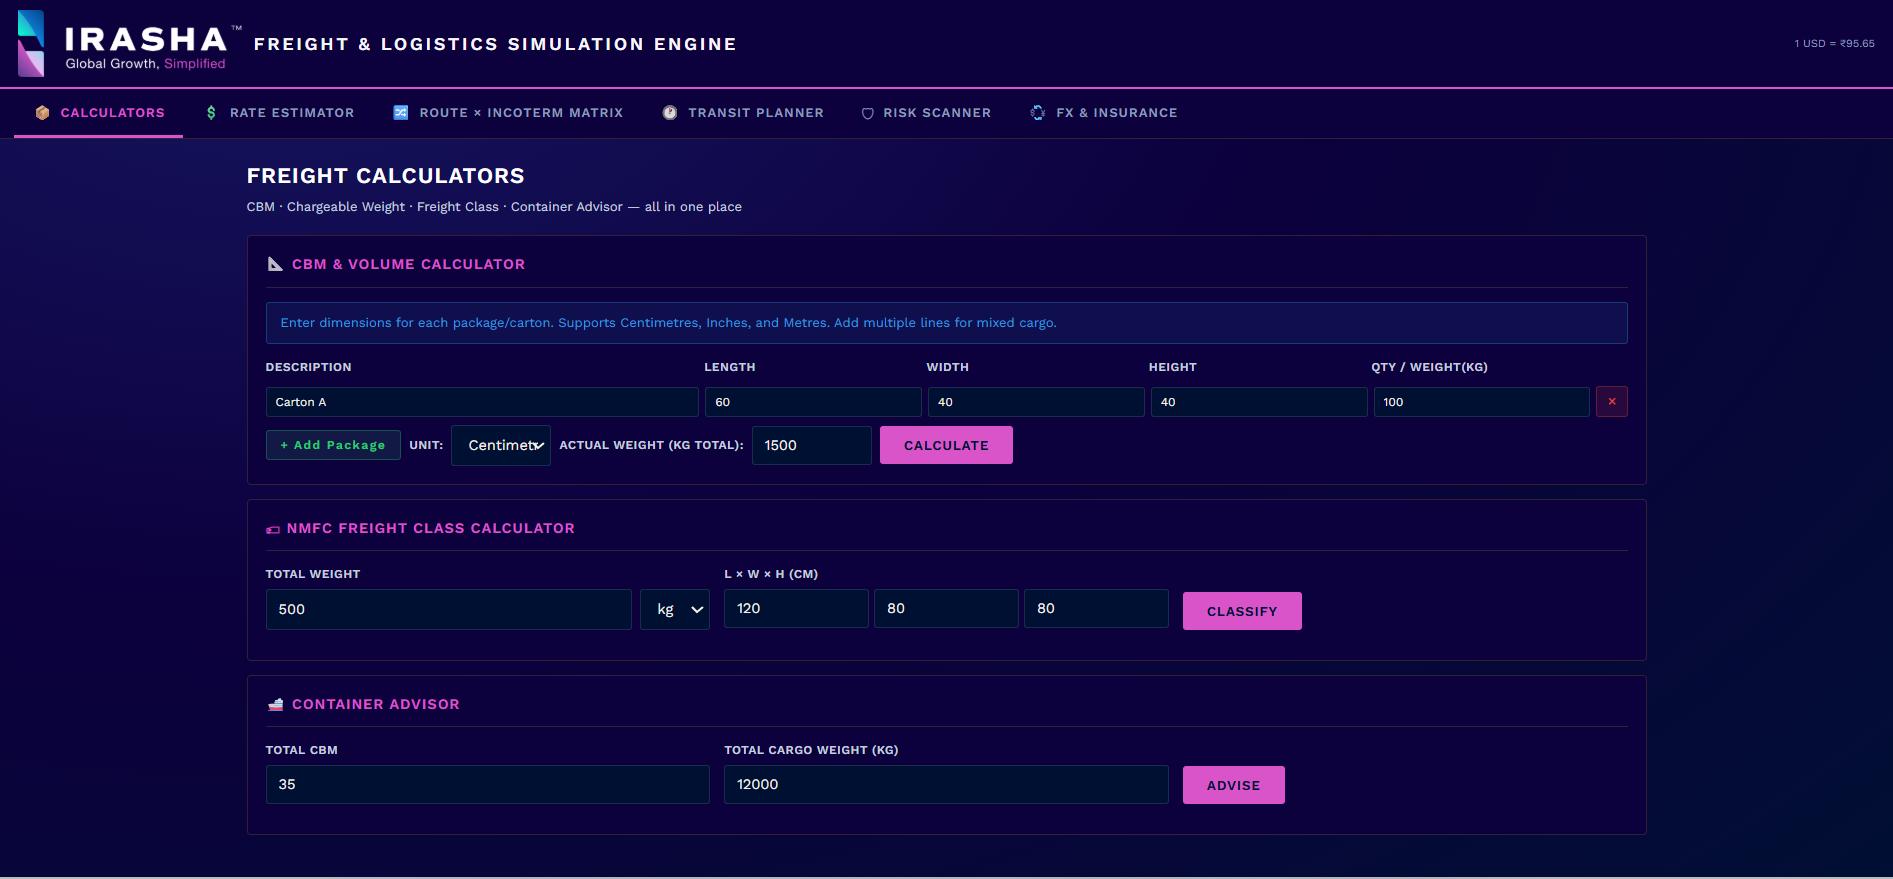This screenshot has height=879, width=1893.
Task: Click the NMFC width field, first 80
Action: (x=946, y=609)
